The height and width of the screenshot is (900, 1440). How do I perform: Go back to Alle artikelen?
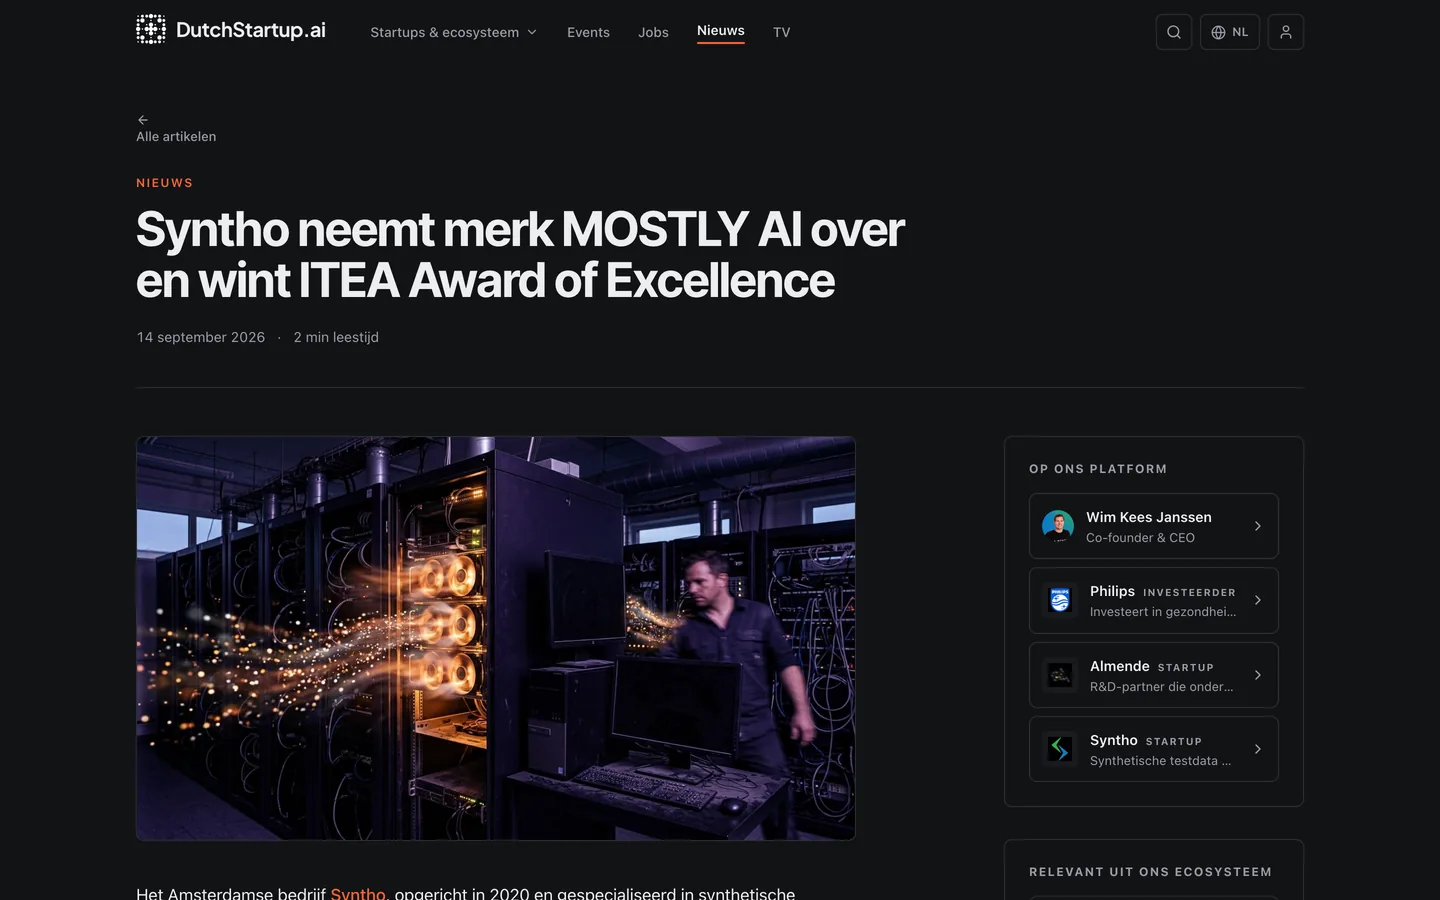pyautogui.click(x=176, y=136)
